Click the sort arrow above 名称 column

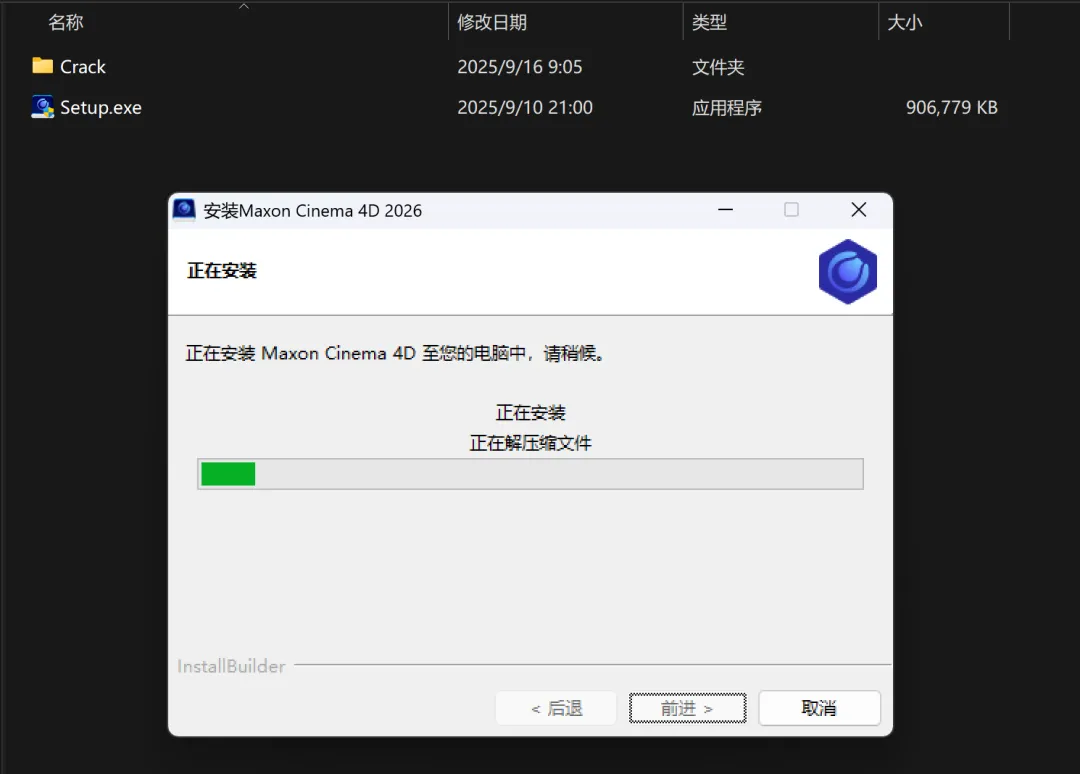tap(244, 6)
